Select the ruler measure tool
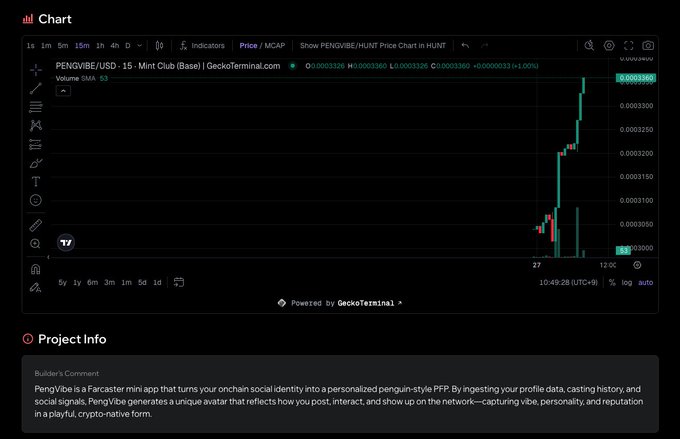Viewport: 680px width, 439px height. click(36, 225)
